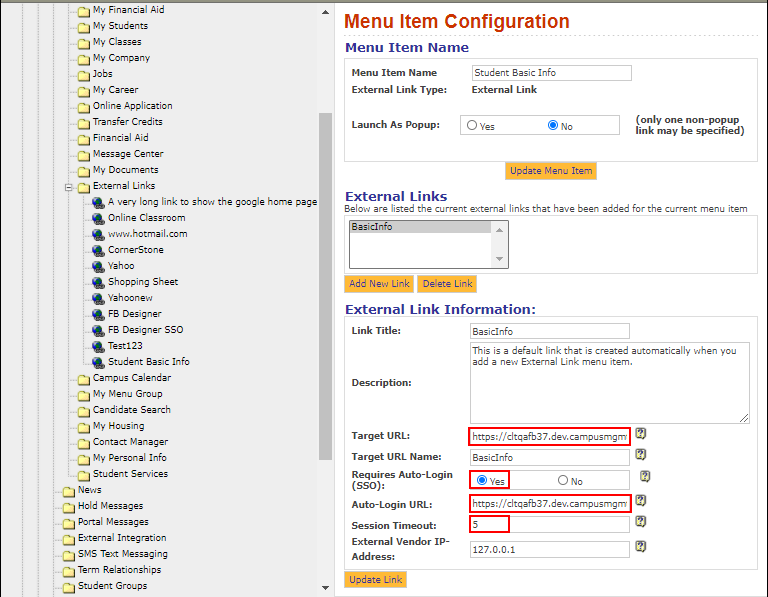Click help icon beside Auto-Login URL
Image resolution: width=768 pixels, height=597 pixels.
pyautogui.click(x=641, y=501)
